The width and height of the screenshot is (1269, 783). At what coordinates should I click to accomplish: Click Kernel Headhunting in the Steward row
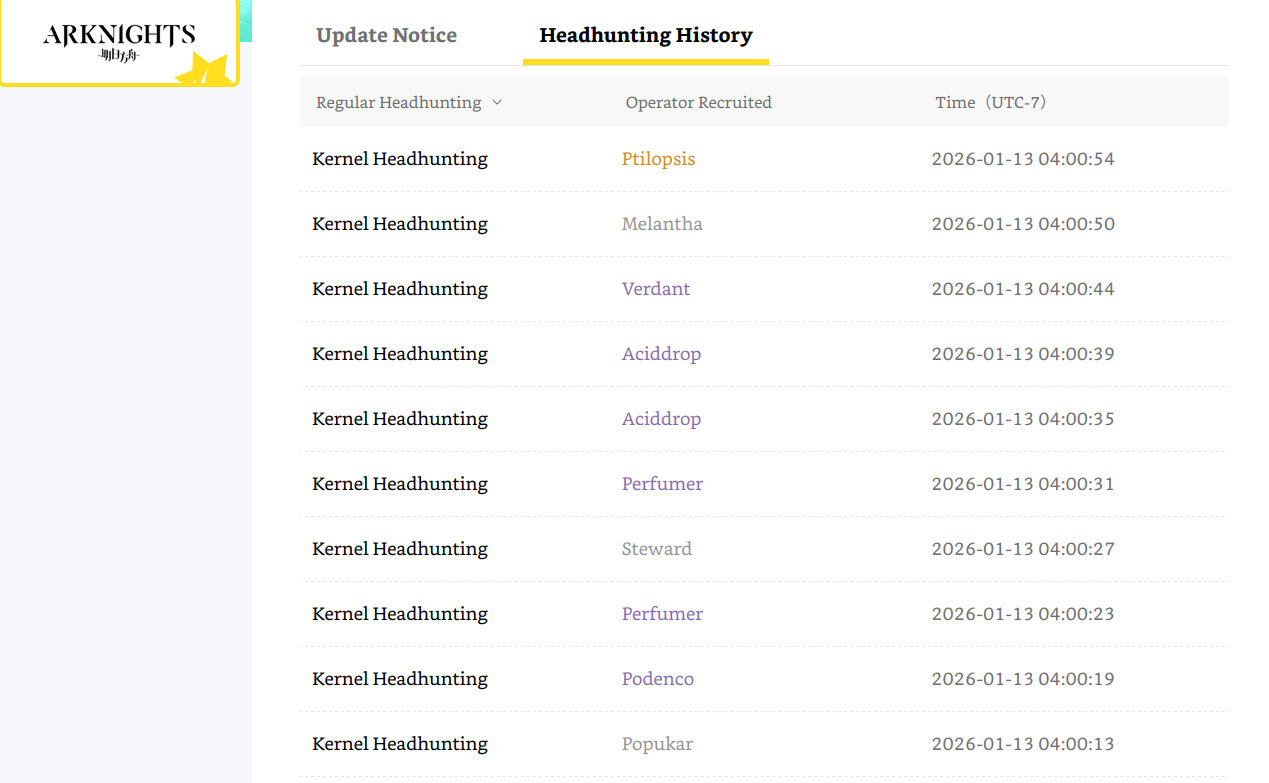pyautogui.click(x=400, y=549)
